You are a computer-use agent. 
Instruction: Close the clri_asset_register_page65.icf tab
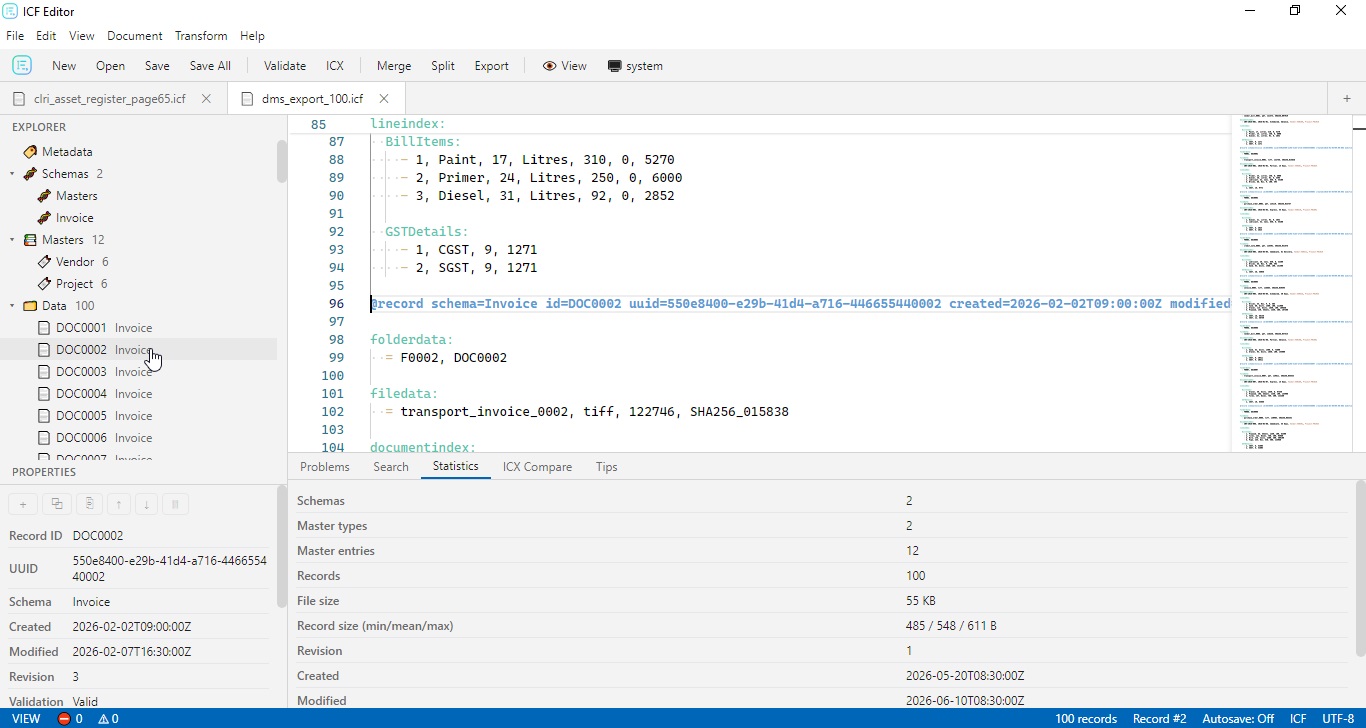(206, 99)
